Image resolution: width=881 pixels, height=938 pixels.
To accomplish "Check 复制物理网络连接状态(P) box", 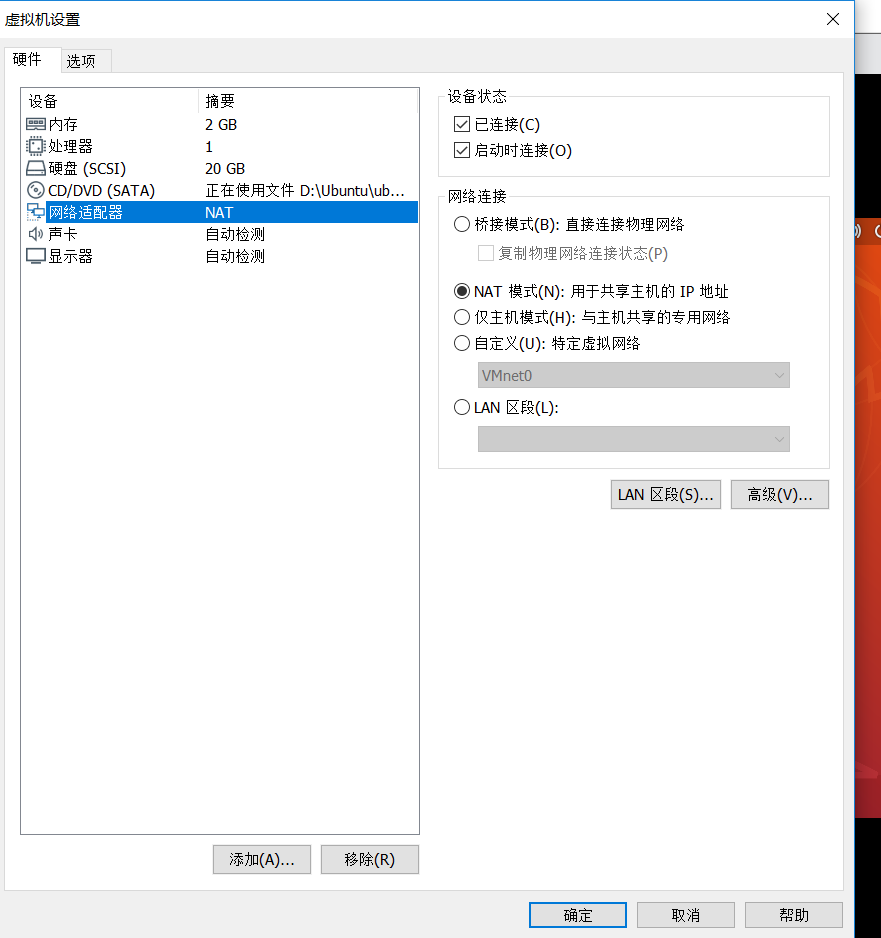I will click(x=486, y=253).
